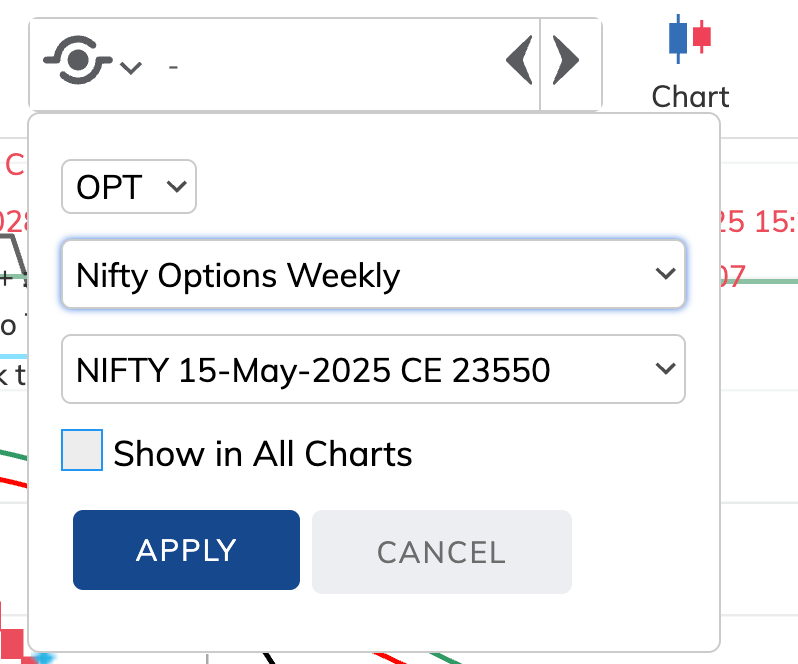
Task: Go to next symbol with right arrow
Action: tap(566, 62)
